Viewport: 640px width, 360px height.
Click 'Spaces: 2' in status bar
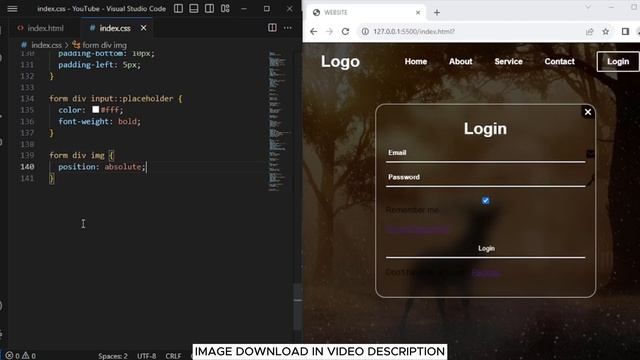(x=113, y=356)
